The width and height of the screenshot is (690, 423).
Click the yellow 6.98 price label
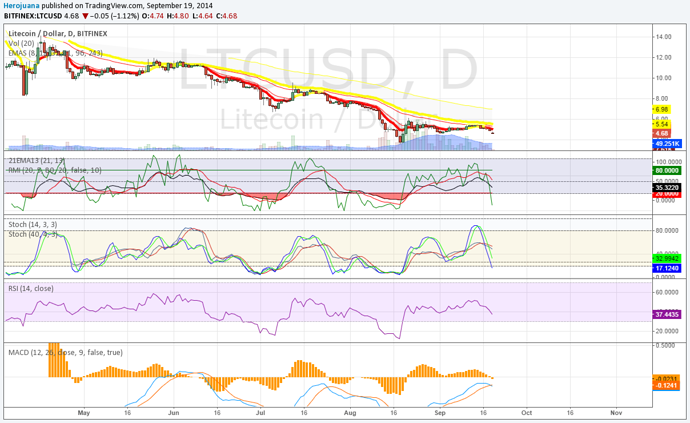pos(661,109)
